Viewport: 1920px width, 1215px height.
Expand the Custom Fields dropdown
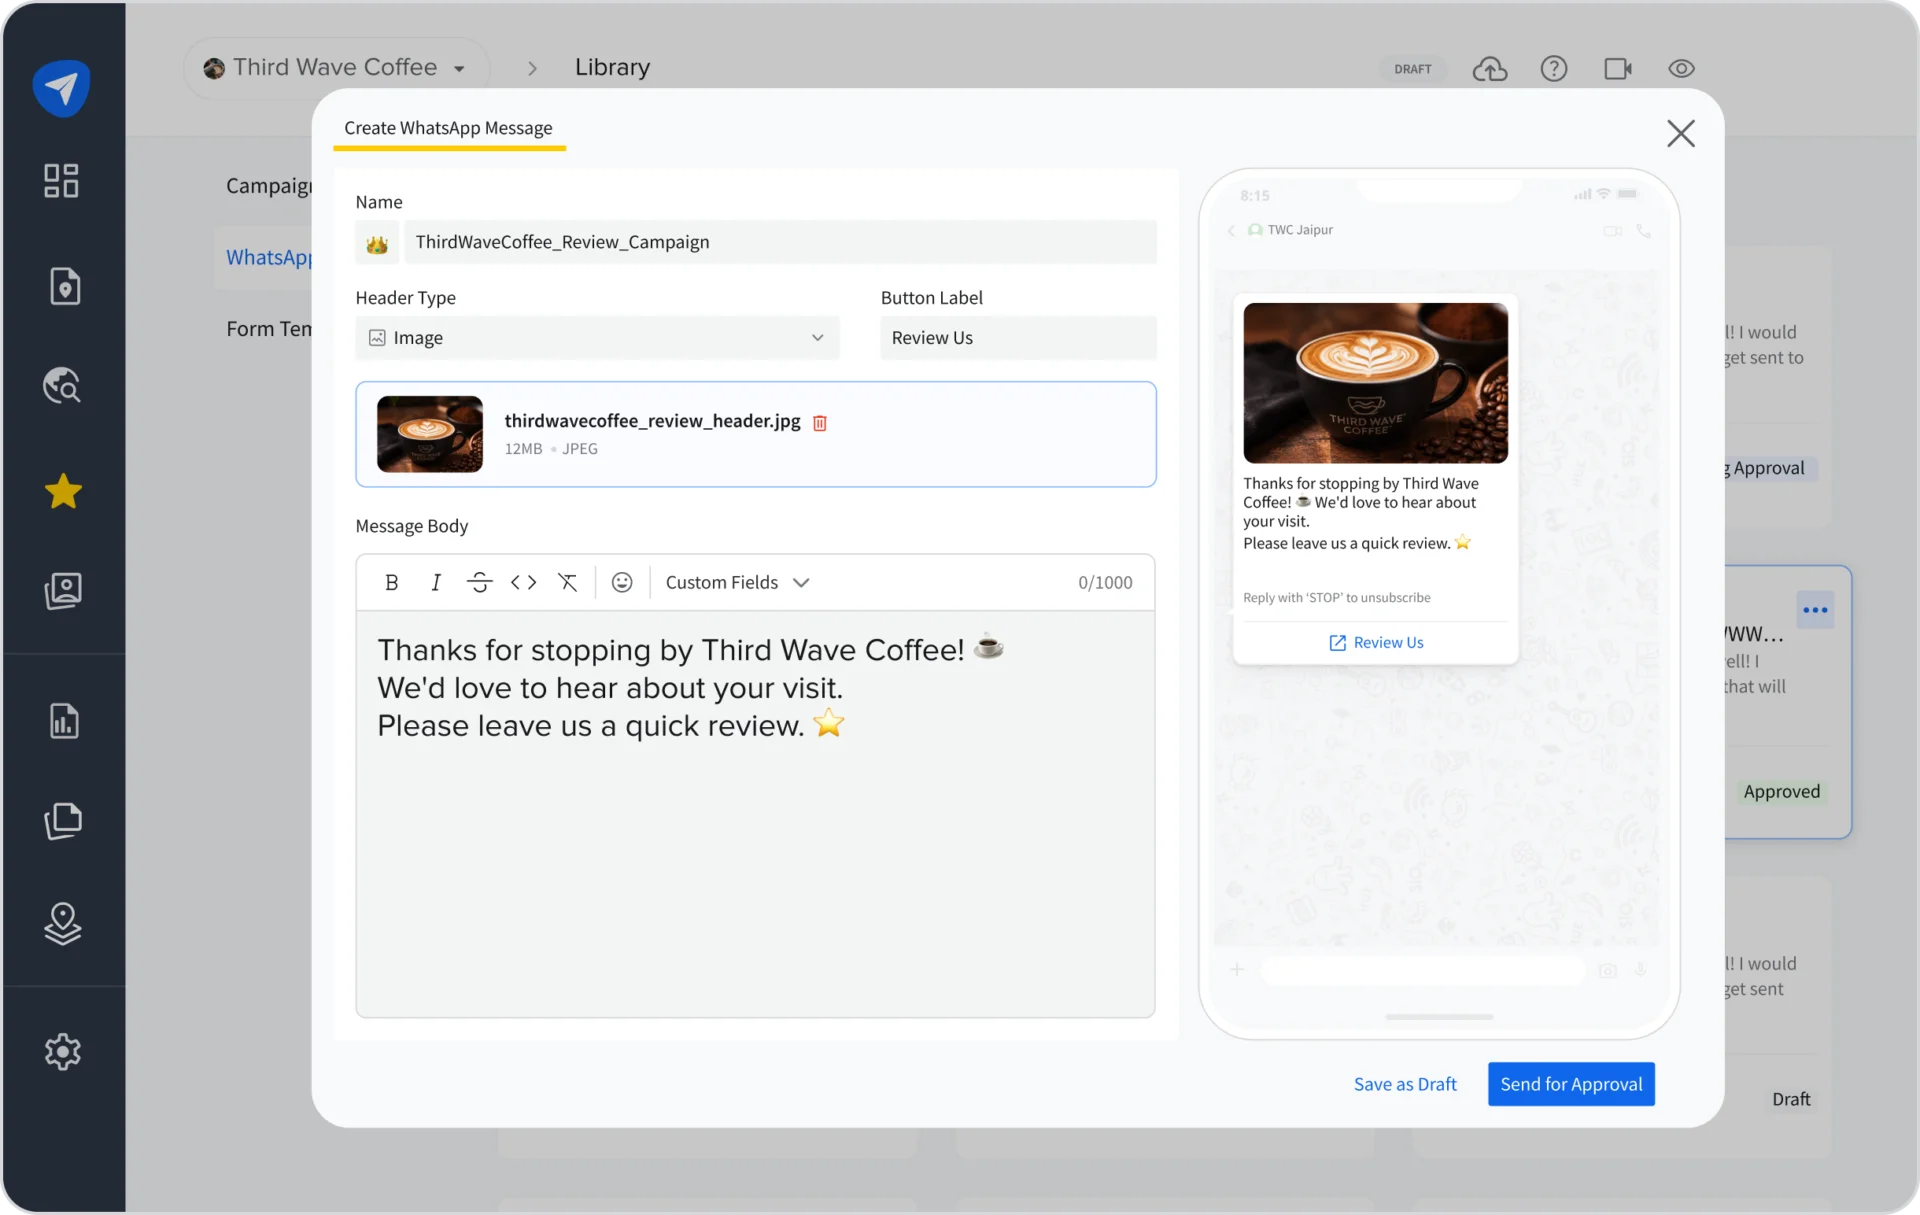(738, 583)
